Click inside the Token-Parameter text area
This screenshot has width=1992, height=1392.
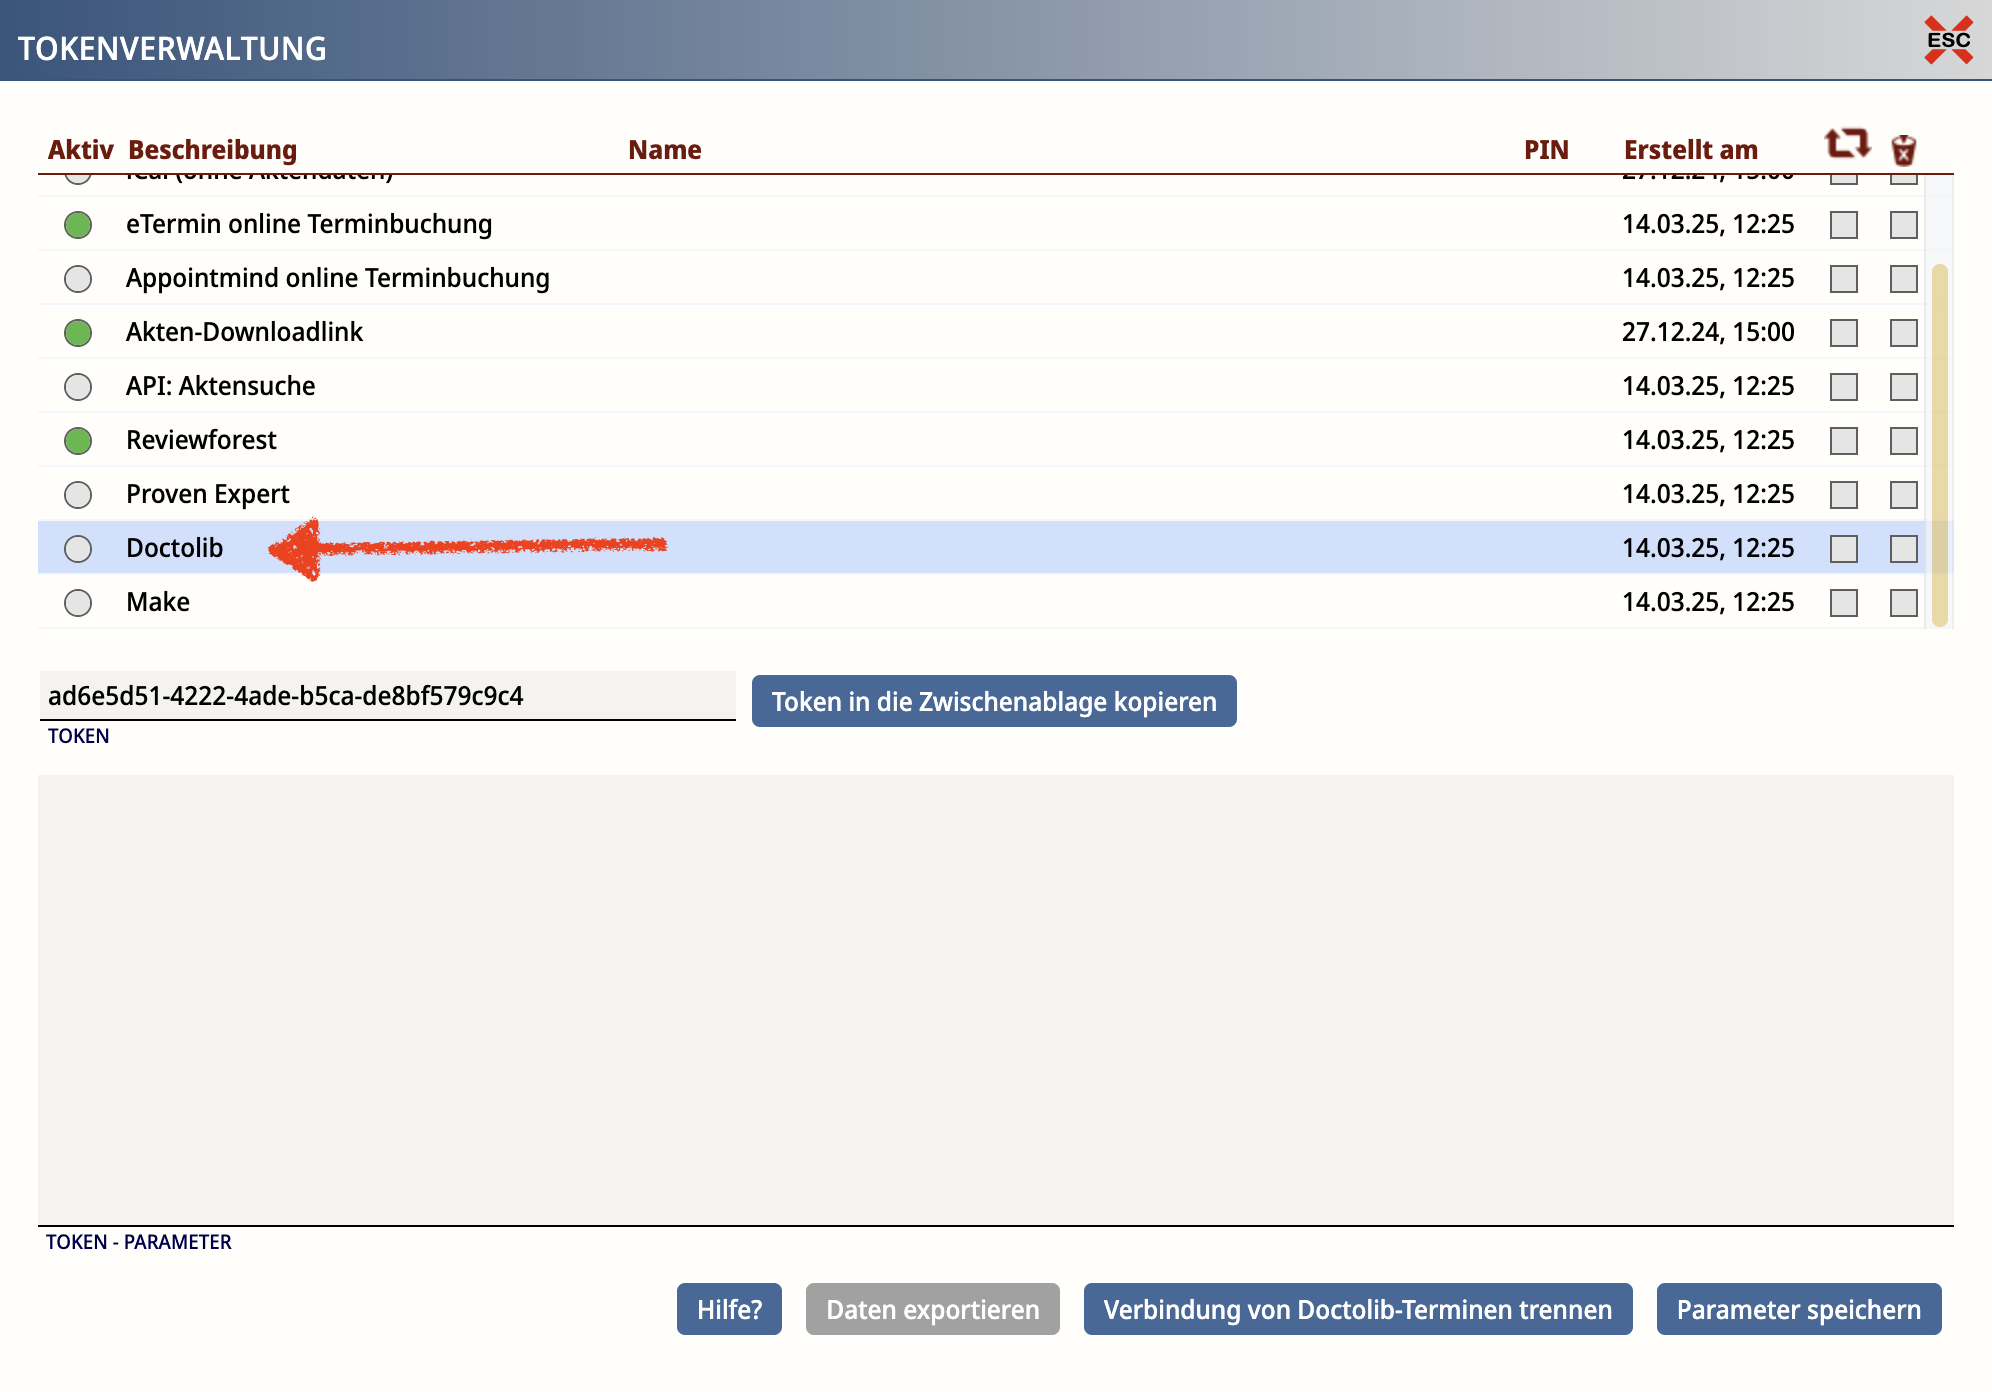(x=996, y=1000)
